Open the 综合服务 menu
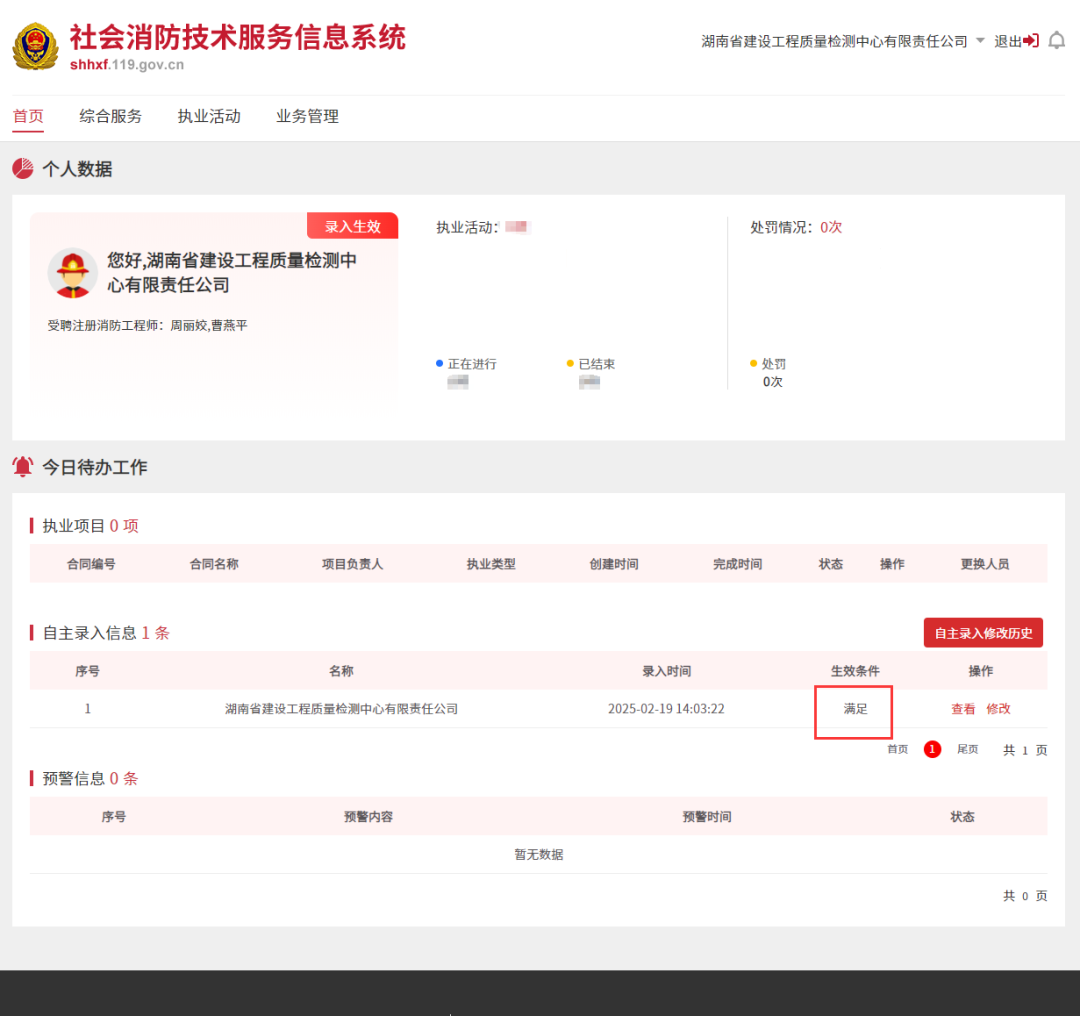1080x1016 pixels. [111, 117]
